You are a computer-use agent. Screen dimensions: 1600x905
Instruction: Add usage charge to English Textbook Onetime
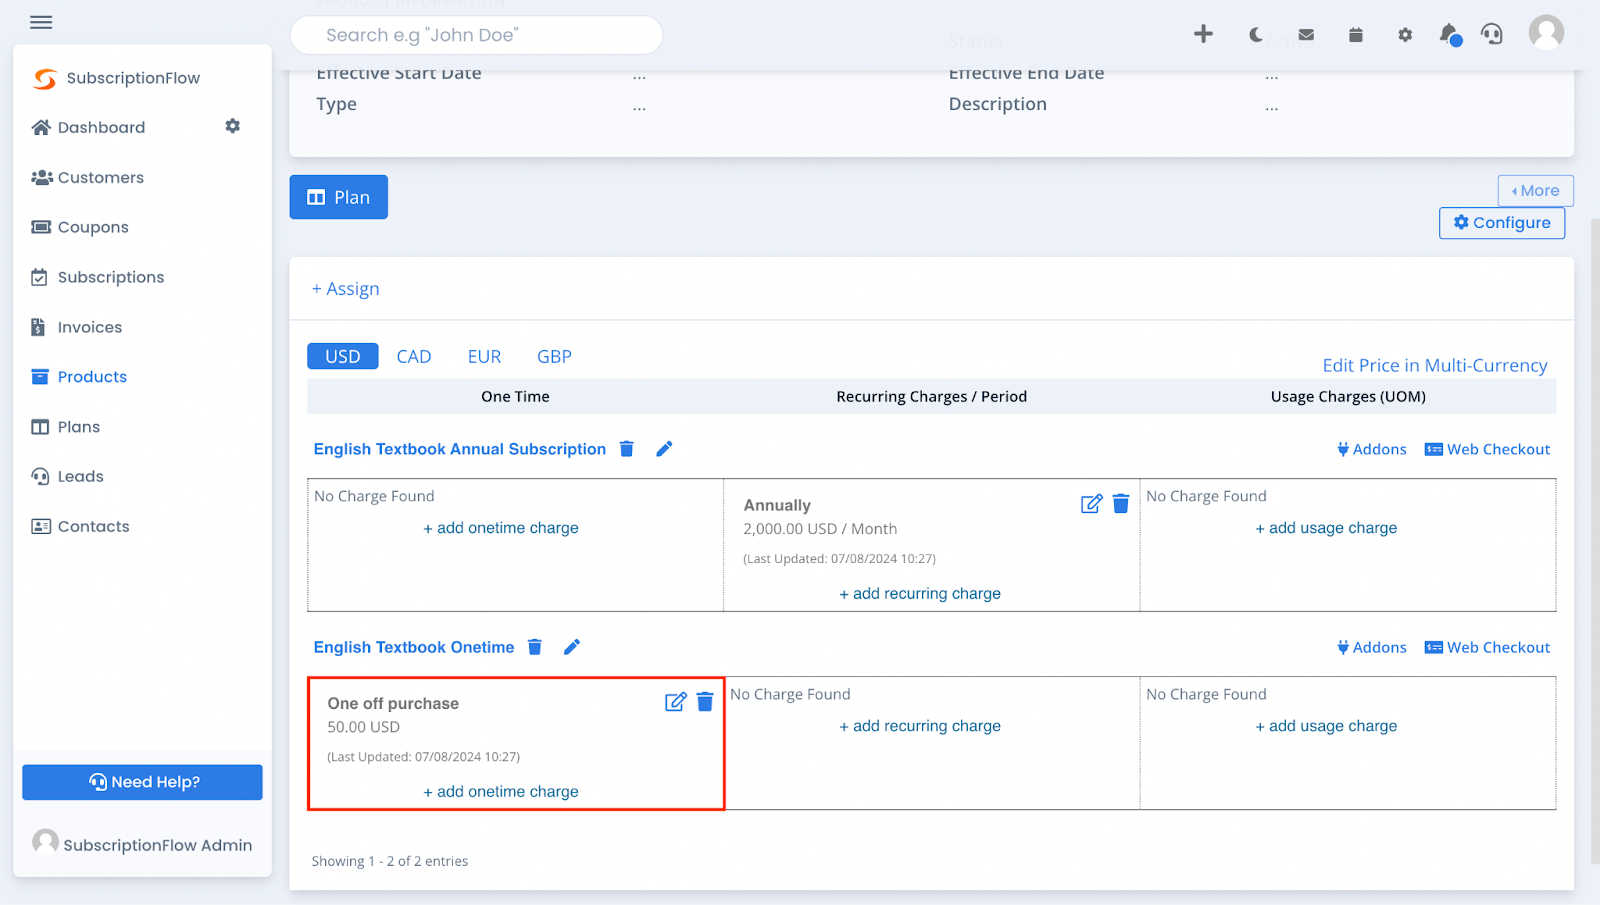[1326, 726]
